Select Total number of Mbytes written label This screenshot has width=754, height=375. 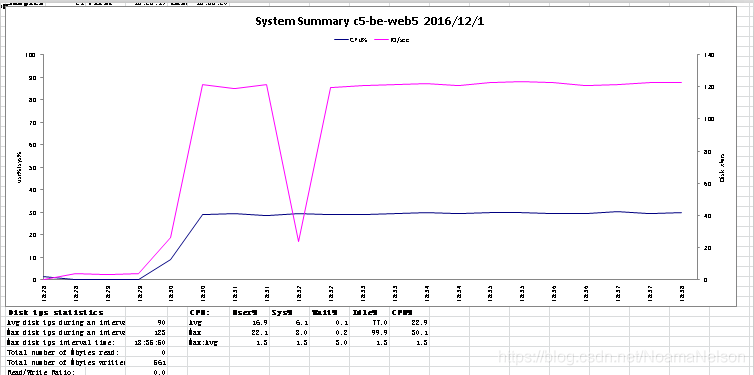click(65, 362)
